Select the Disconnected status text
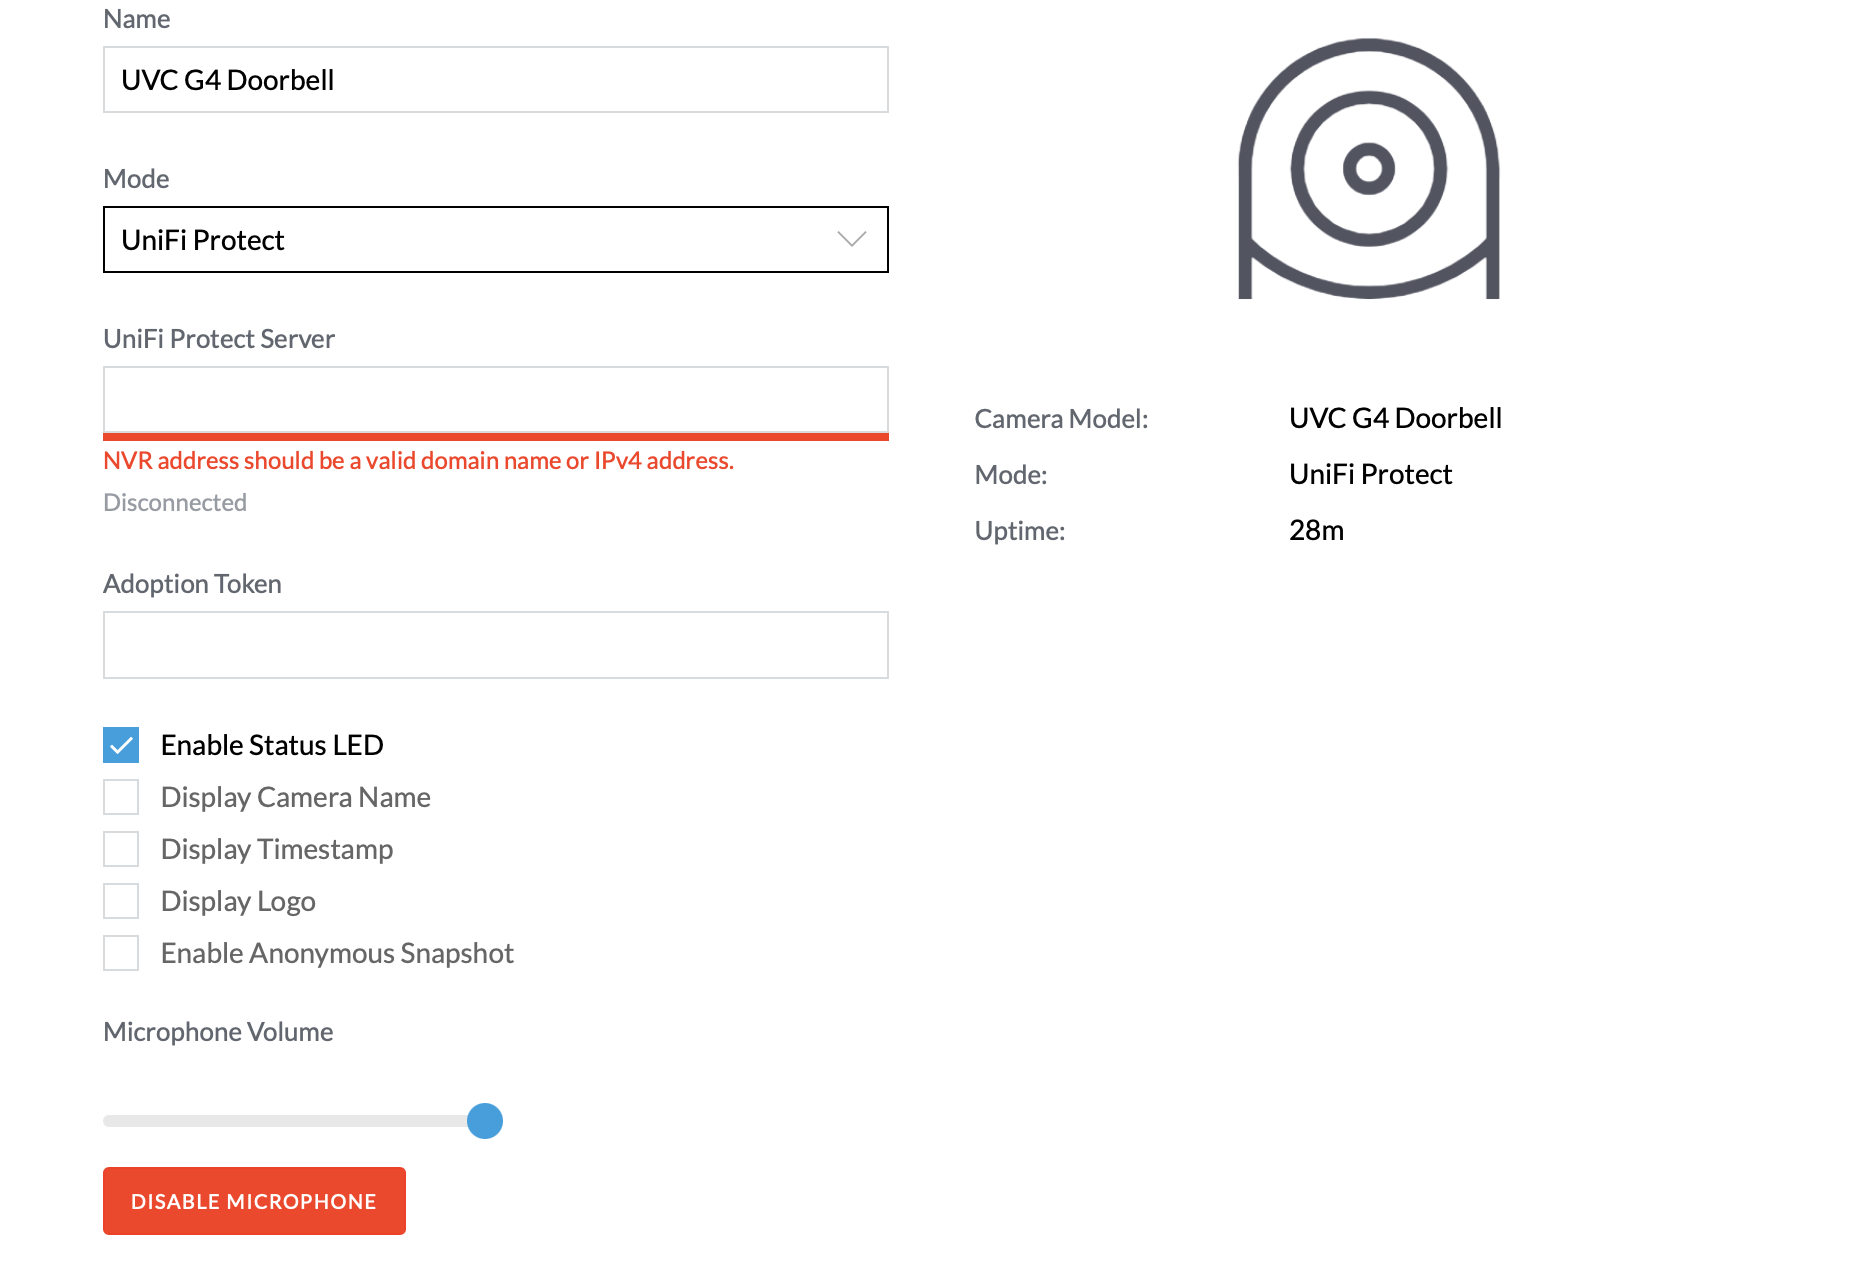1852x1276 pixels. coord(175,502)
